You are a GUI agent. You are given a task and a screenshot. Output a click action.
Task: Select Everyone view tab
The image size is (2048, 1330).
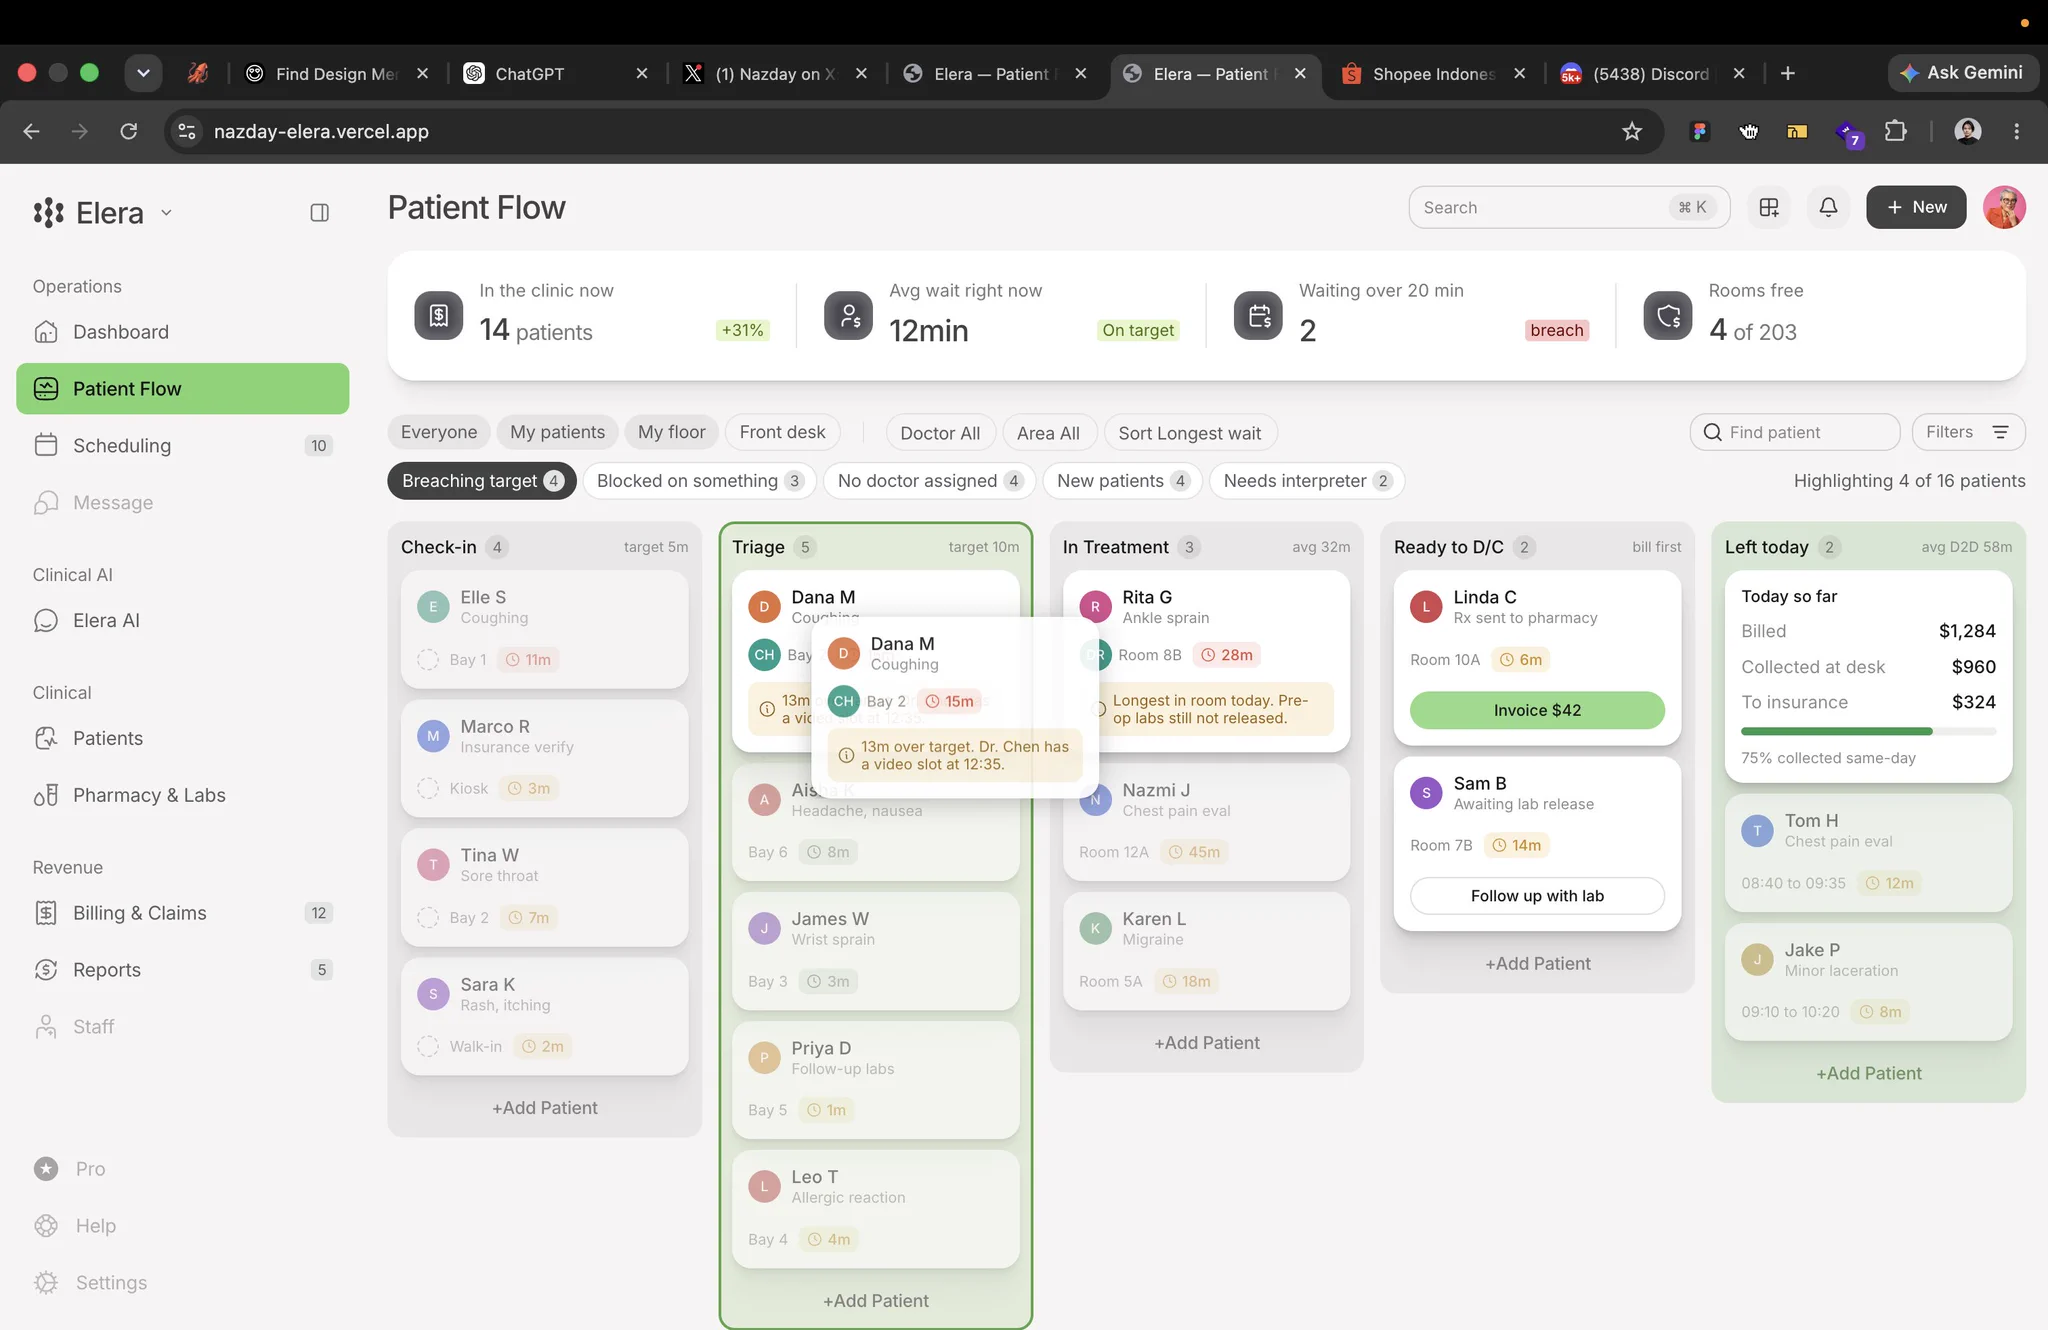click(x=439, y=432)
